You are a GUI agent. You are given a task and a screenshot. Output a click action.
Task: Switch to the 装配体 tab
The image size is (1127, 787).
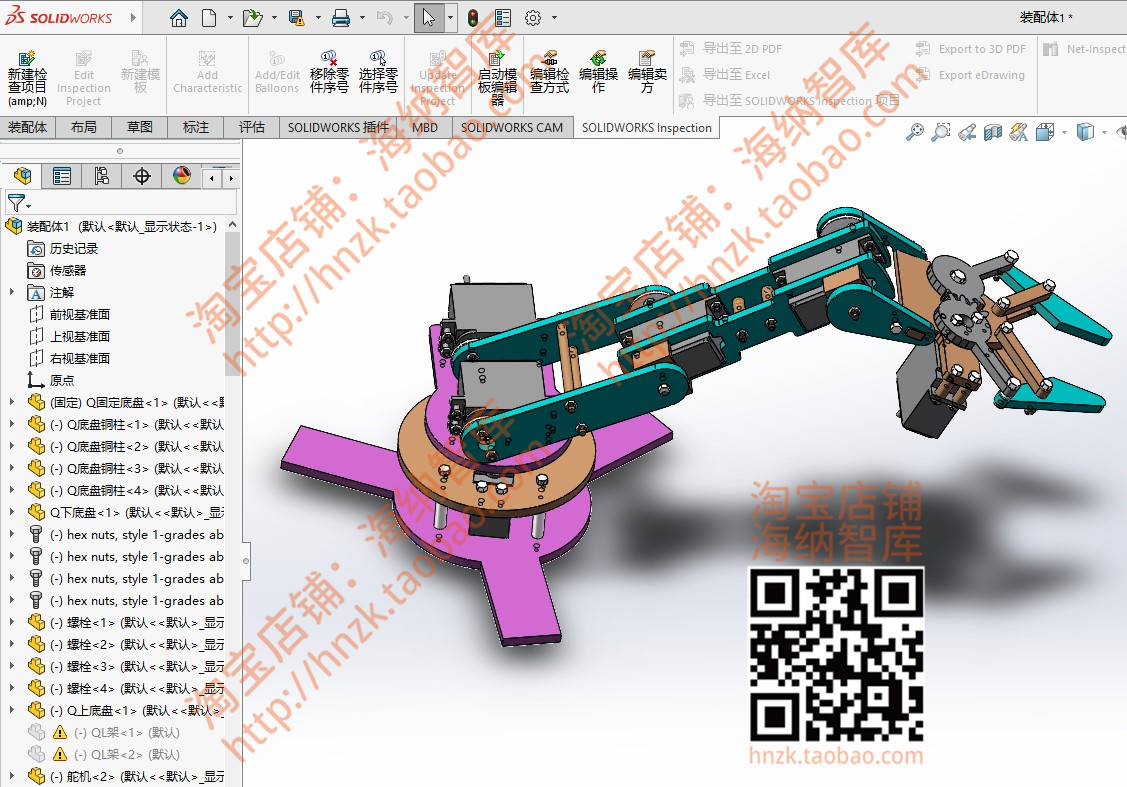click(x=27, y=127)
